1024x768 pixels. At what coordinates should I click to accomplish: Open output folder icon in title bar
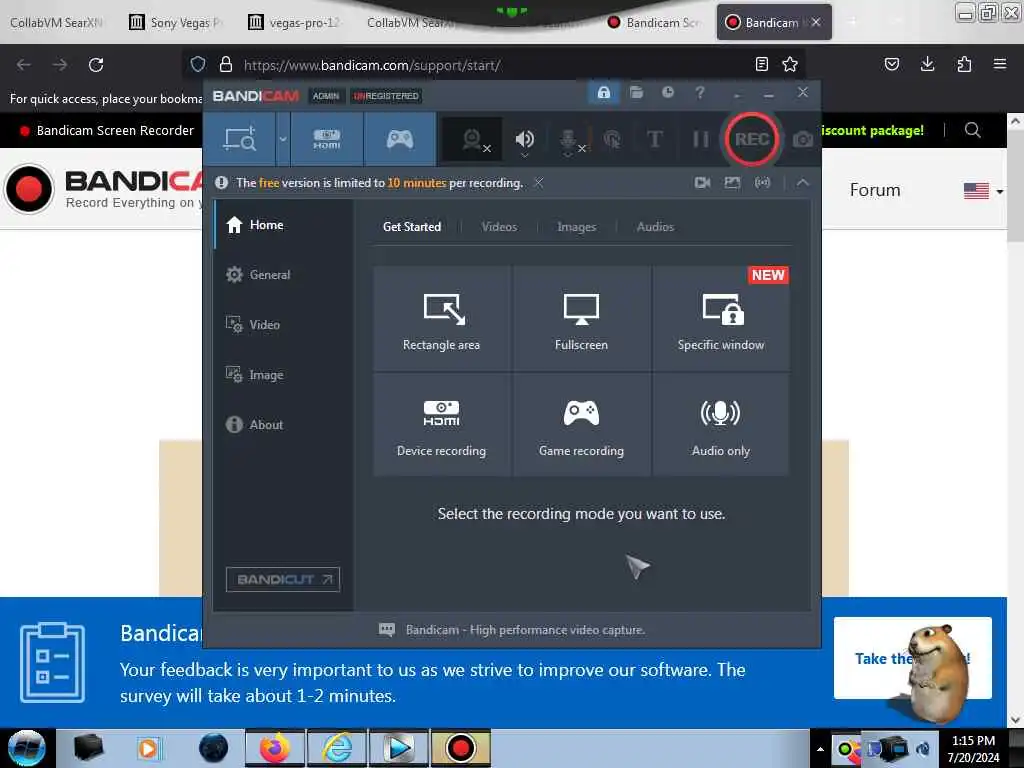click(636, 93)
